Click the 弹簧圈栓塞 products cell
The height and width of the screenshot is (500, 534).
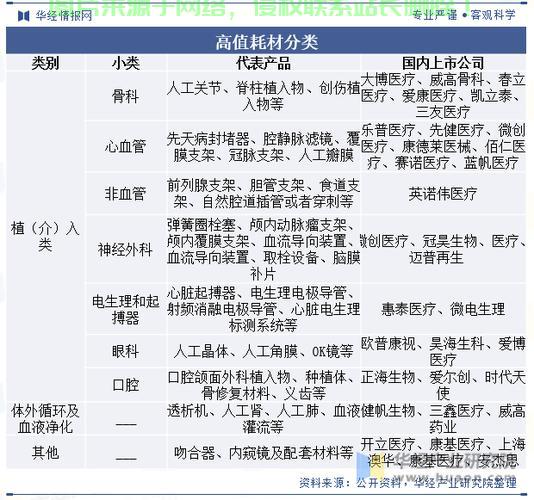pyautogui.click(x=263, y=249)
